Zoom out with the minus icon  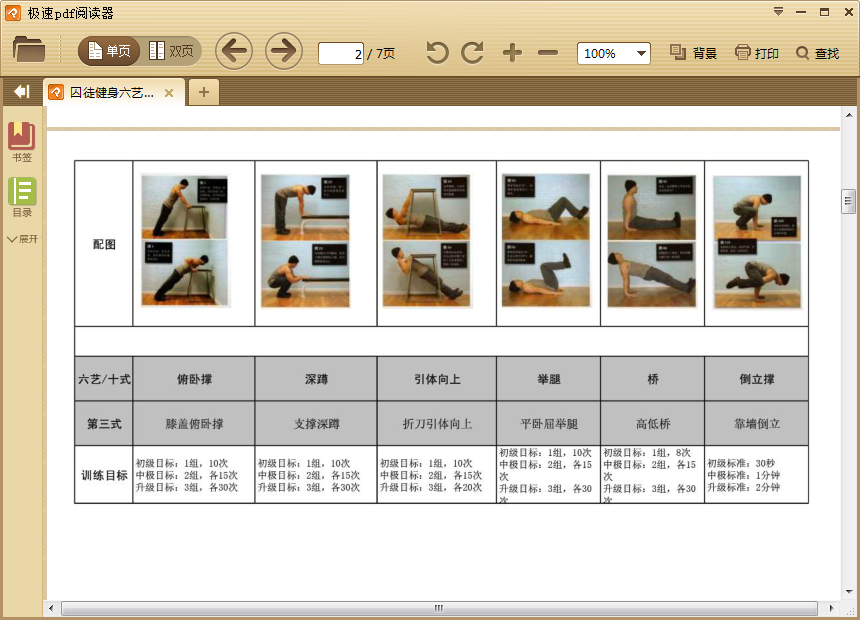point(548,53)
